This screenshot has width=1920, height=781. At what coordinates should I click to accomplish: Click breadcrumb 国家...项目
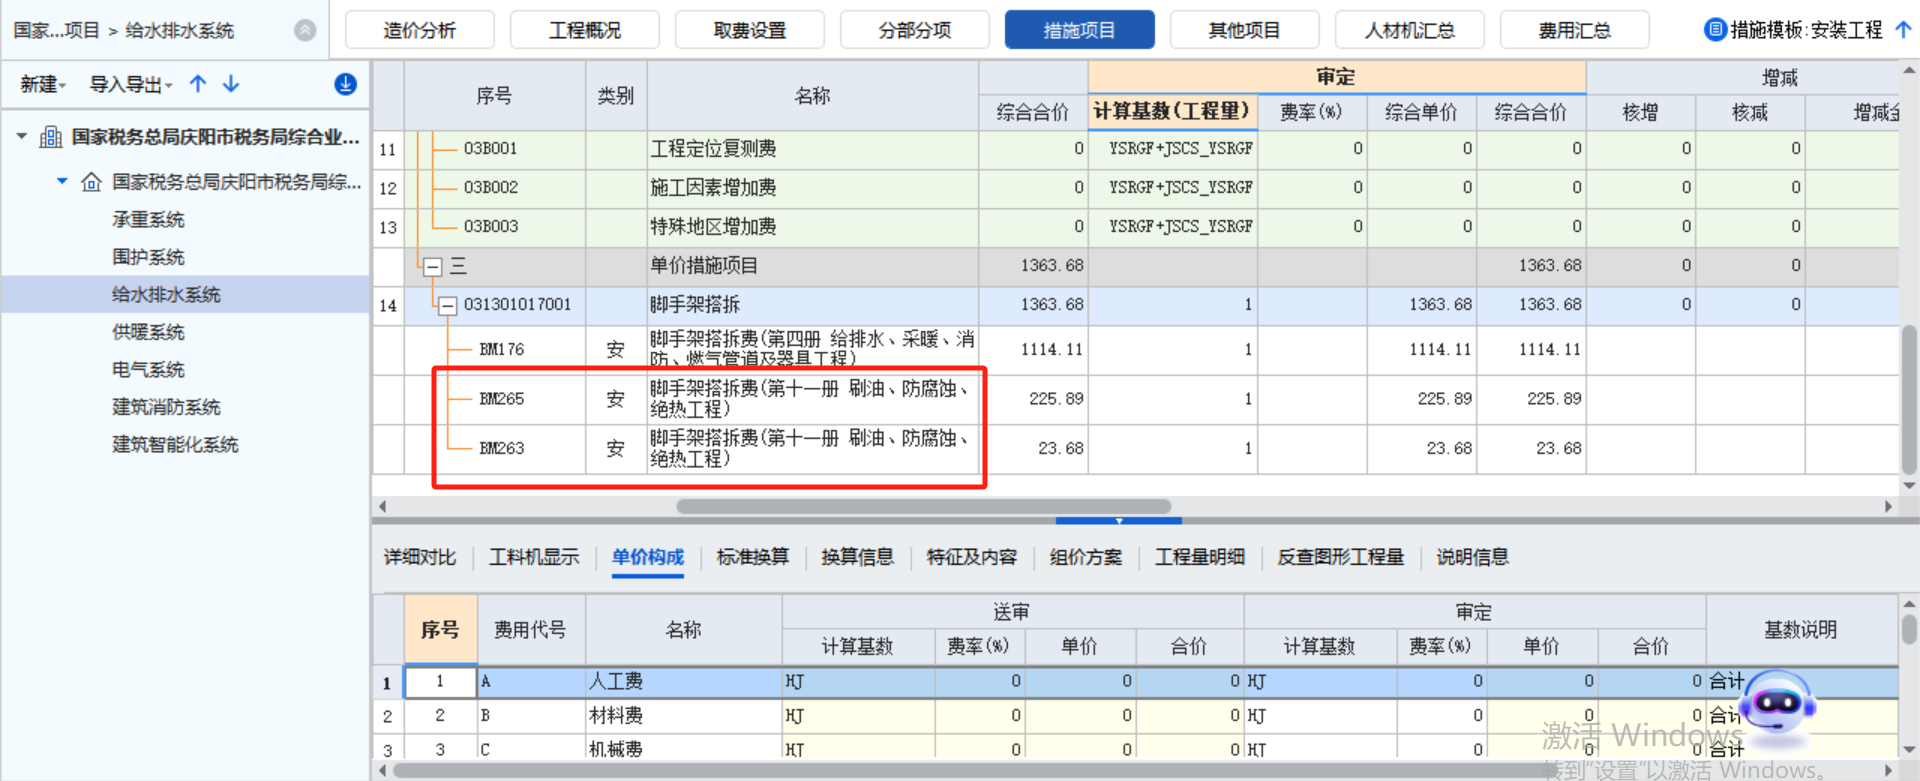click(56, 30)
